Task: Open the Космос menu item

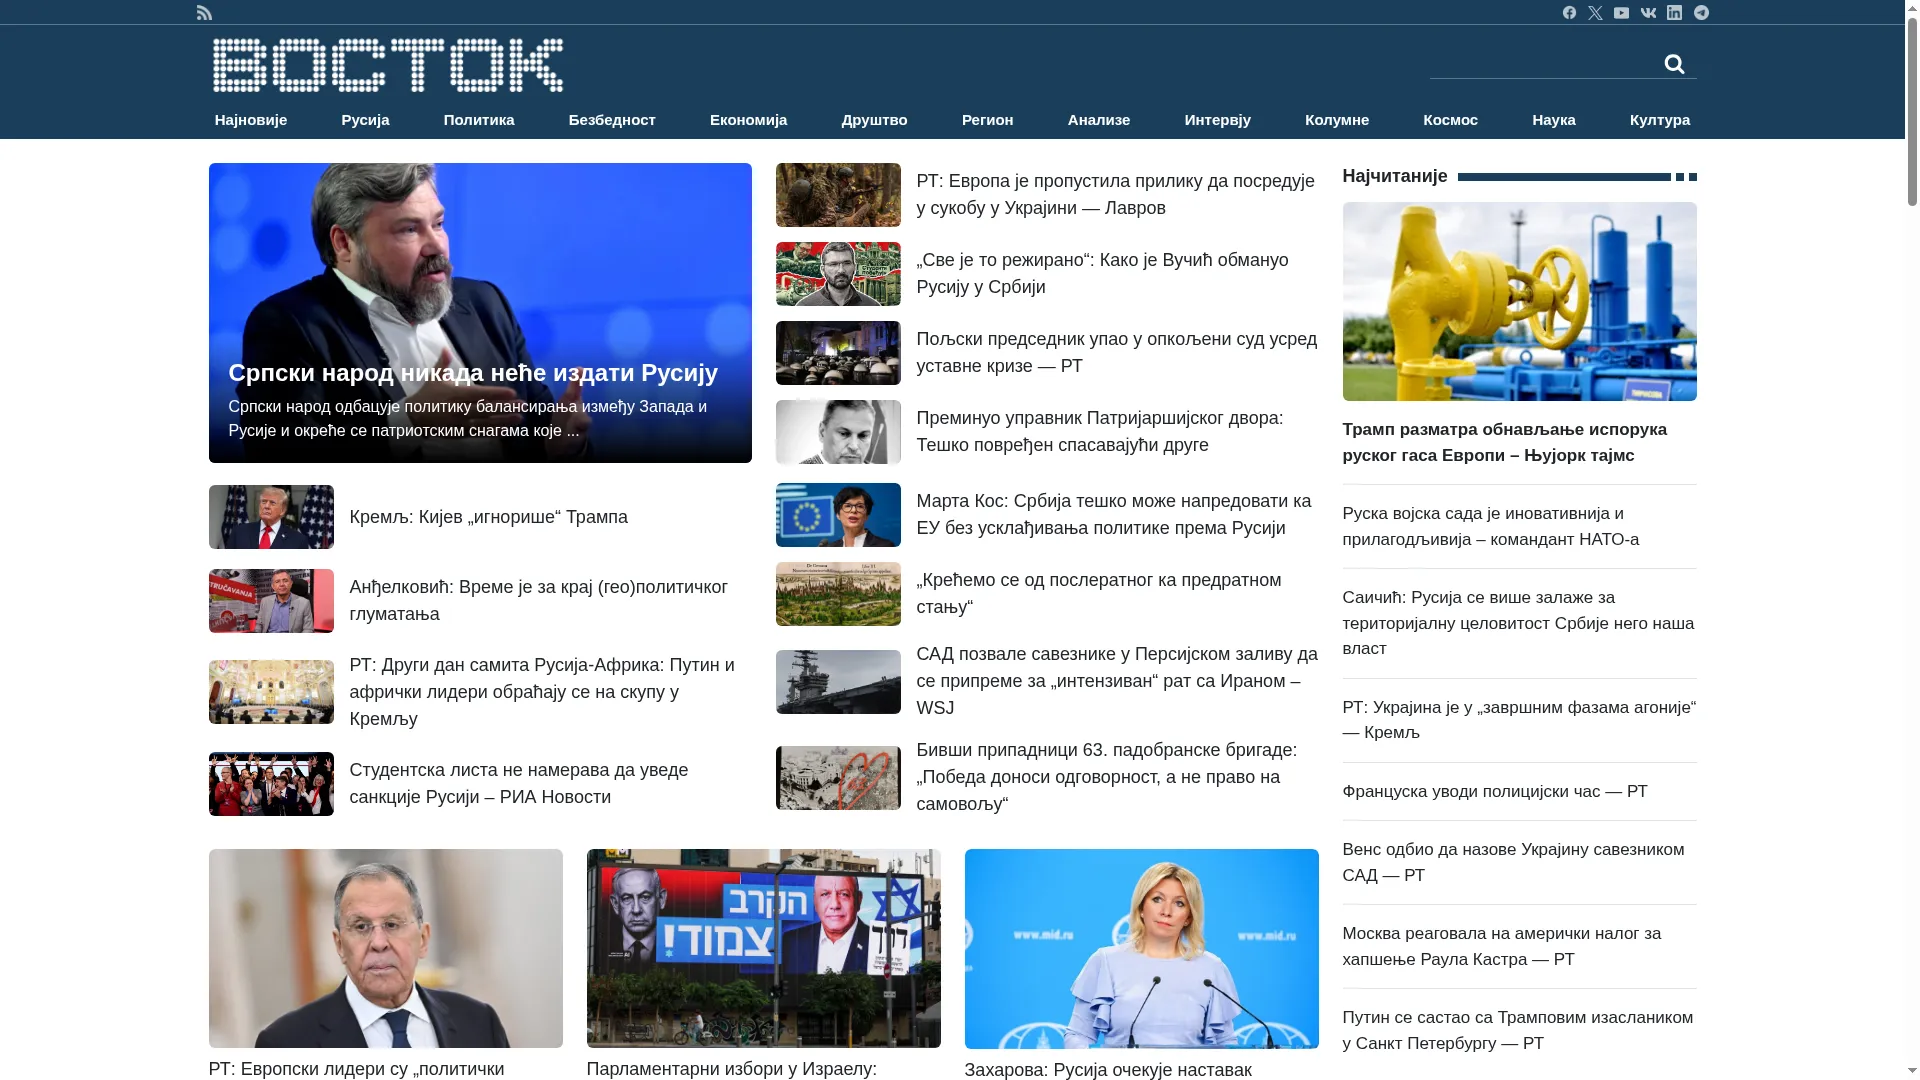Action: tap(1450, 120)
